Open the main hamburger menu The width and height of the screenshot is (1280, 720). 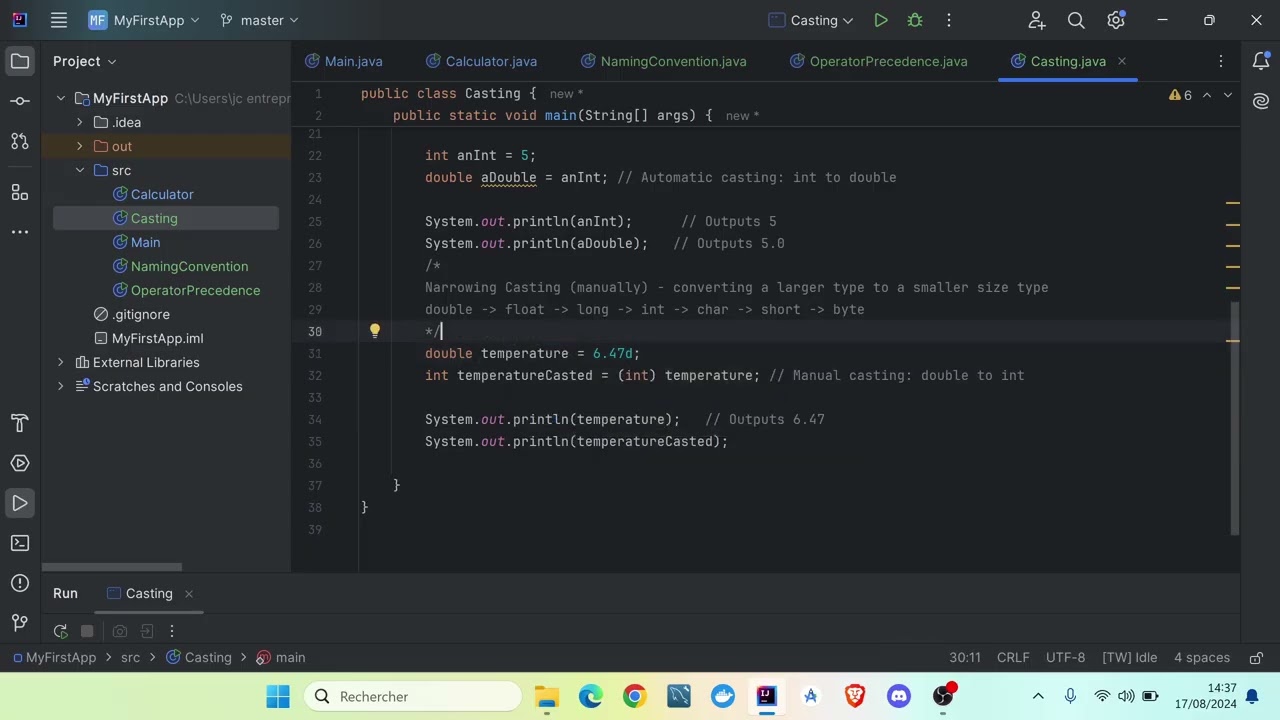[59, 20]
